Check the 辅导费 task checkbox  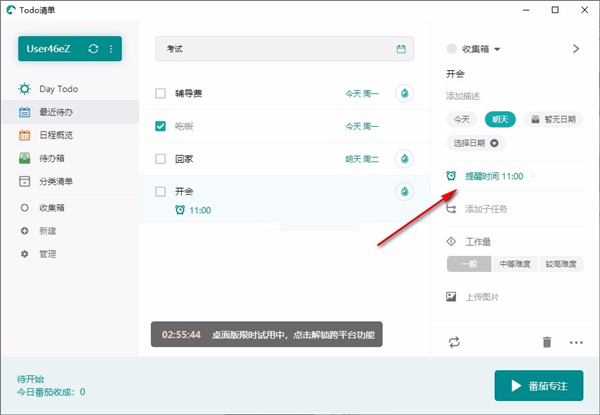point(161,94)
